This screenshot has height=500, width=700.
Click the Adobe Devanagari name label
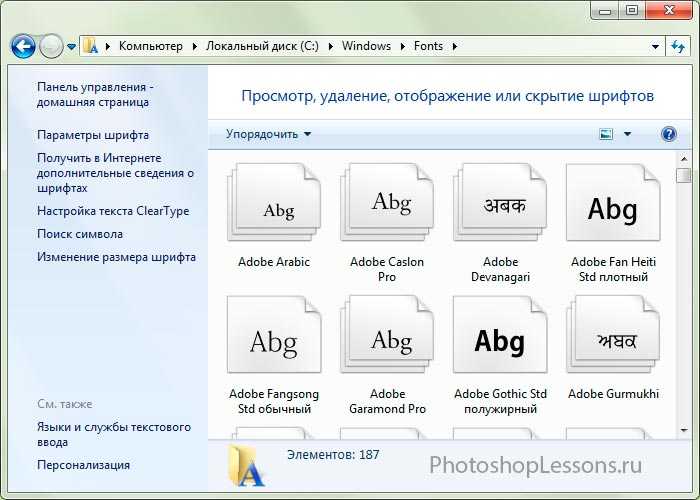[x=500, y=269]
